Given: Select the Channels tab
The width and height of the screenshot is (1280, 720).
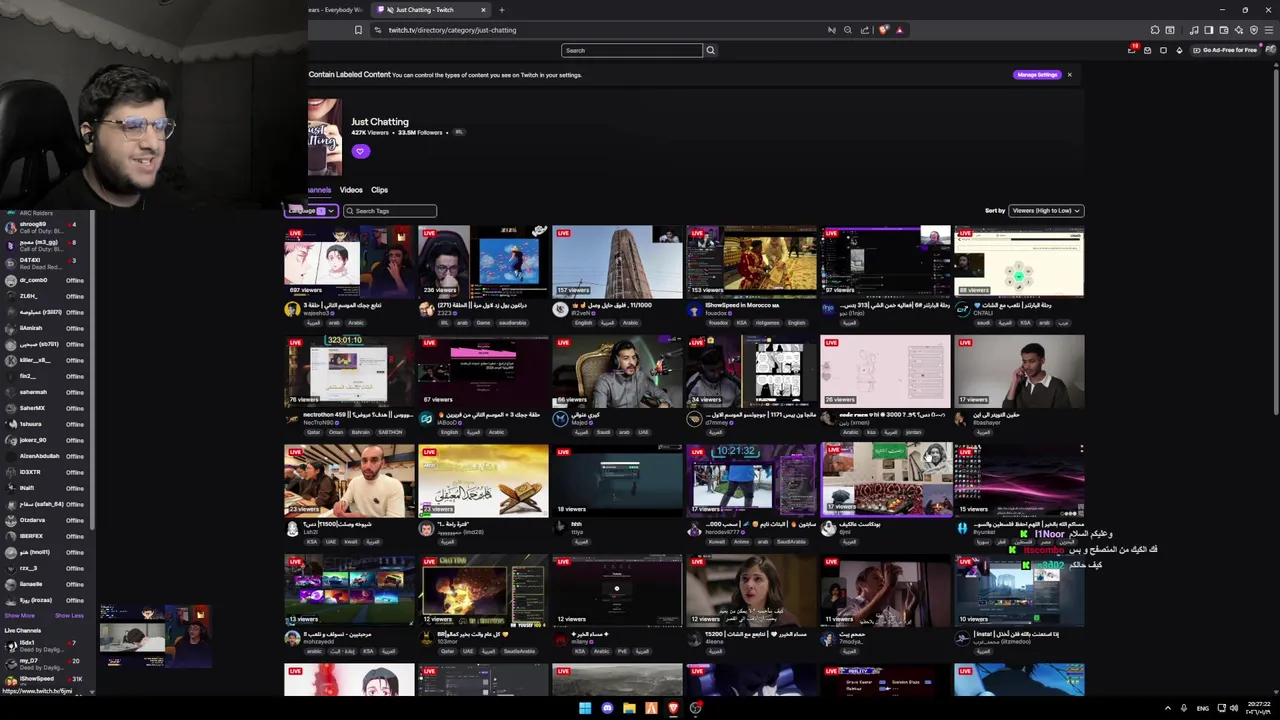Looking at the screenshot, I should point(319,190).
